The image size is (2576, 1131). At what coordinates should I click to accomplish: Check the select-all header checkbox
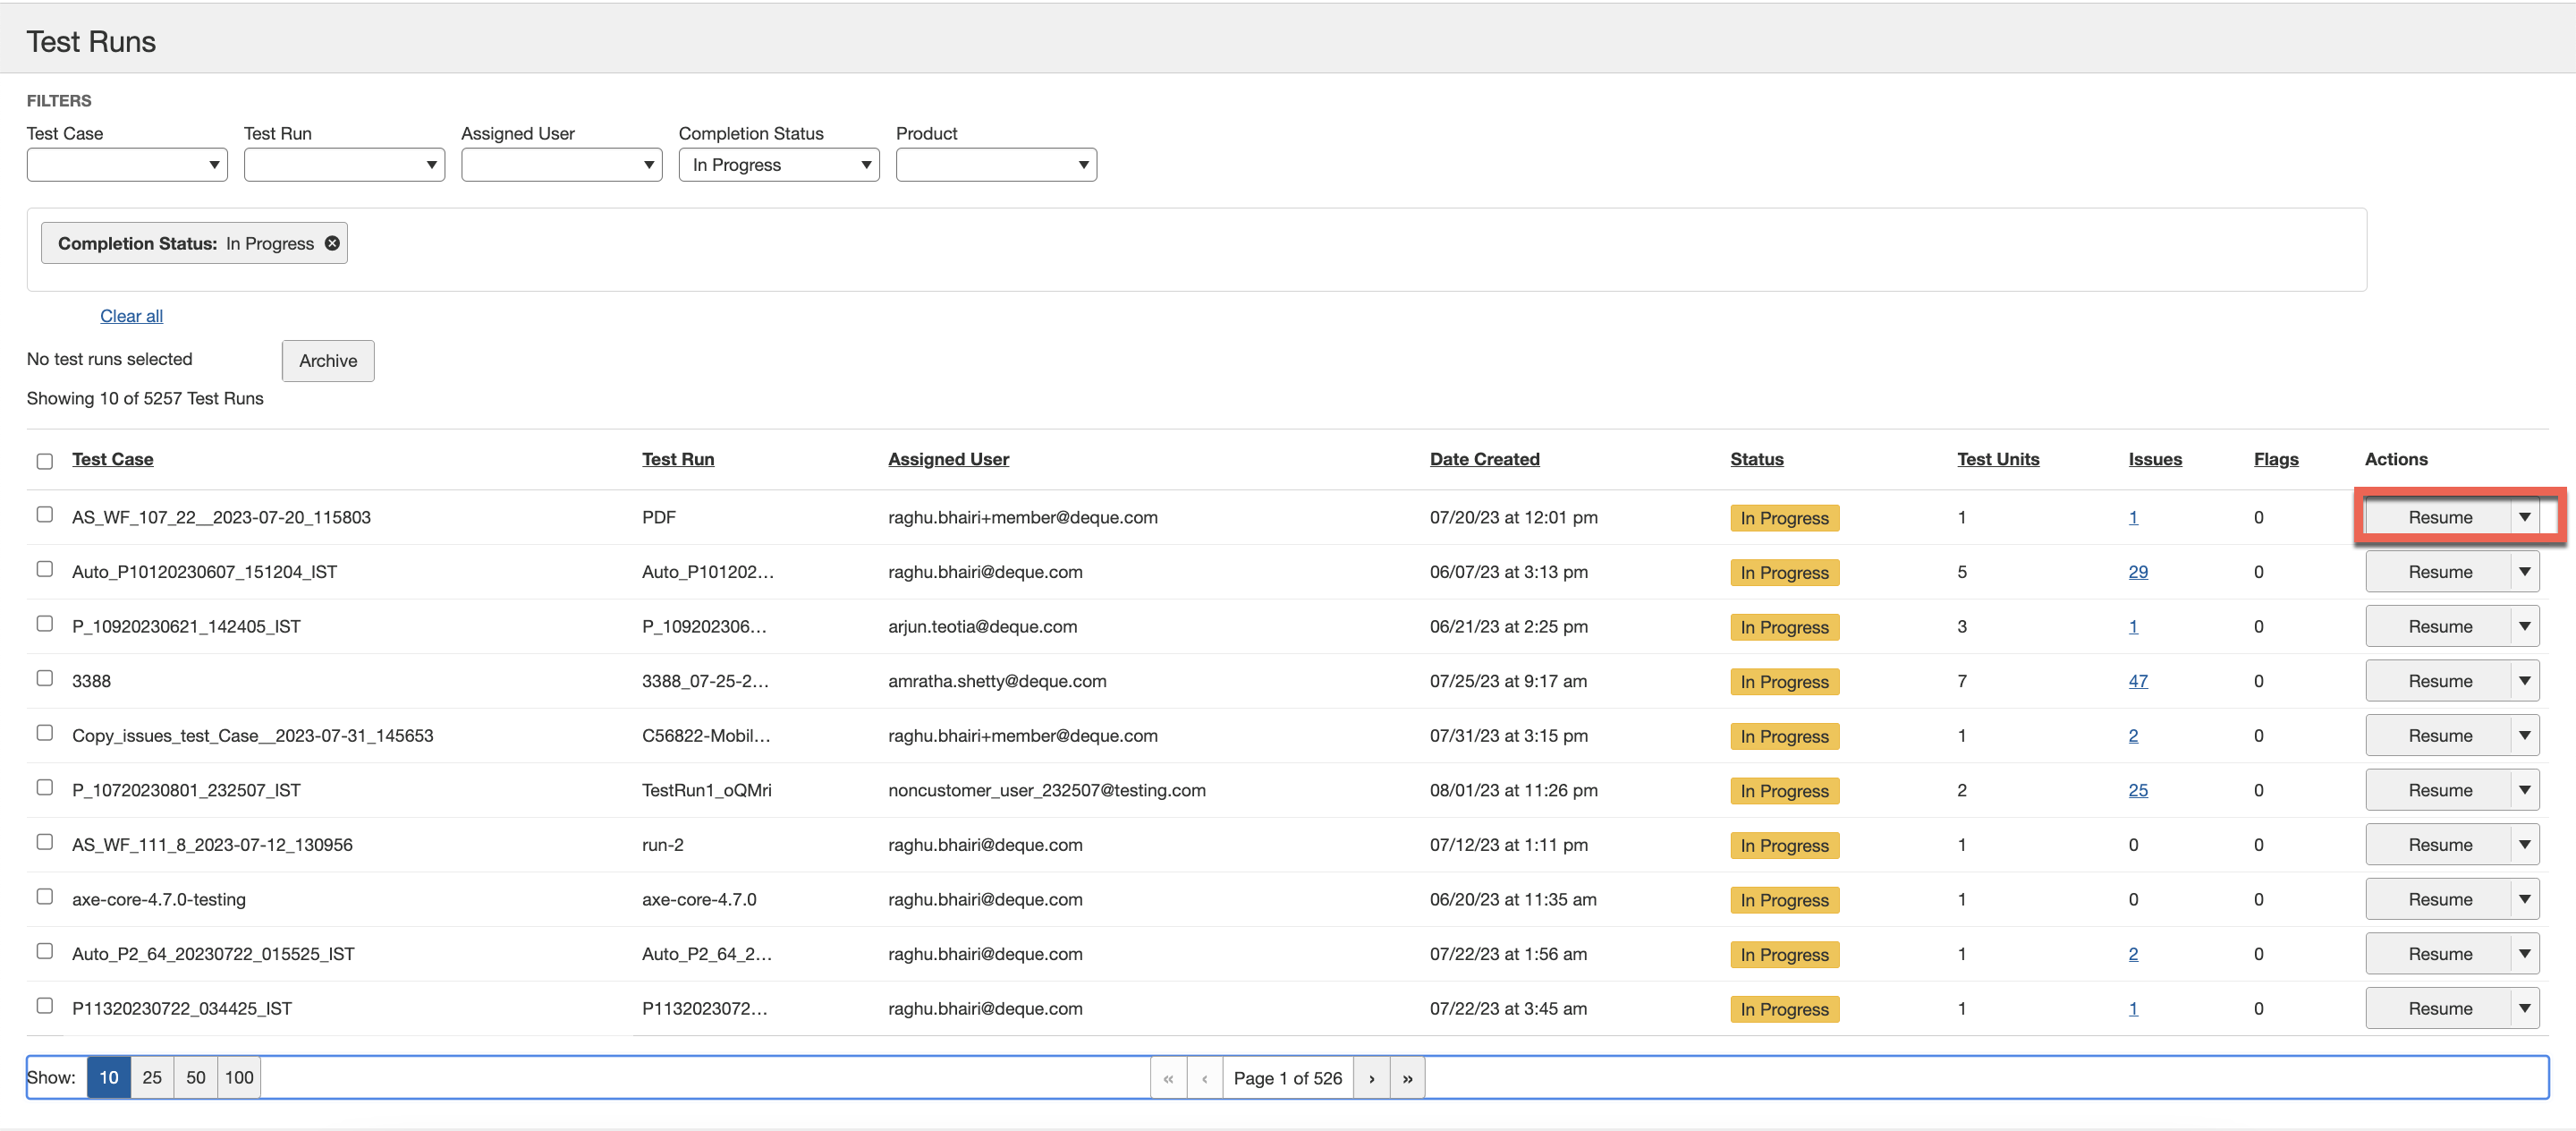pos(45,461)
